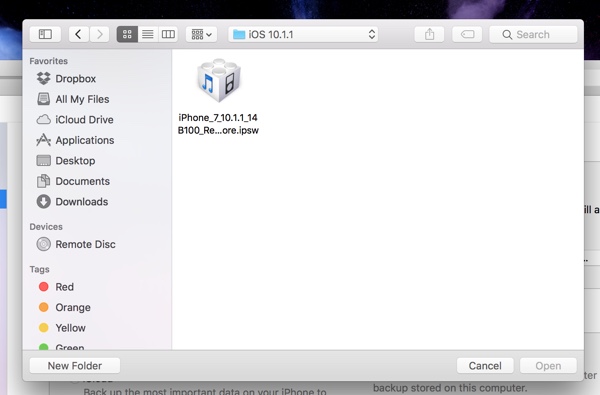Switch to list view
Image resolution: width=600 pixels, height=395 pixels.
[x=148, y=34]
